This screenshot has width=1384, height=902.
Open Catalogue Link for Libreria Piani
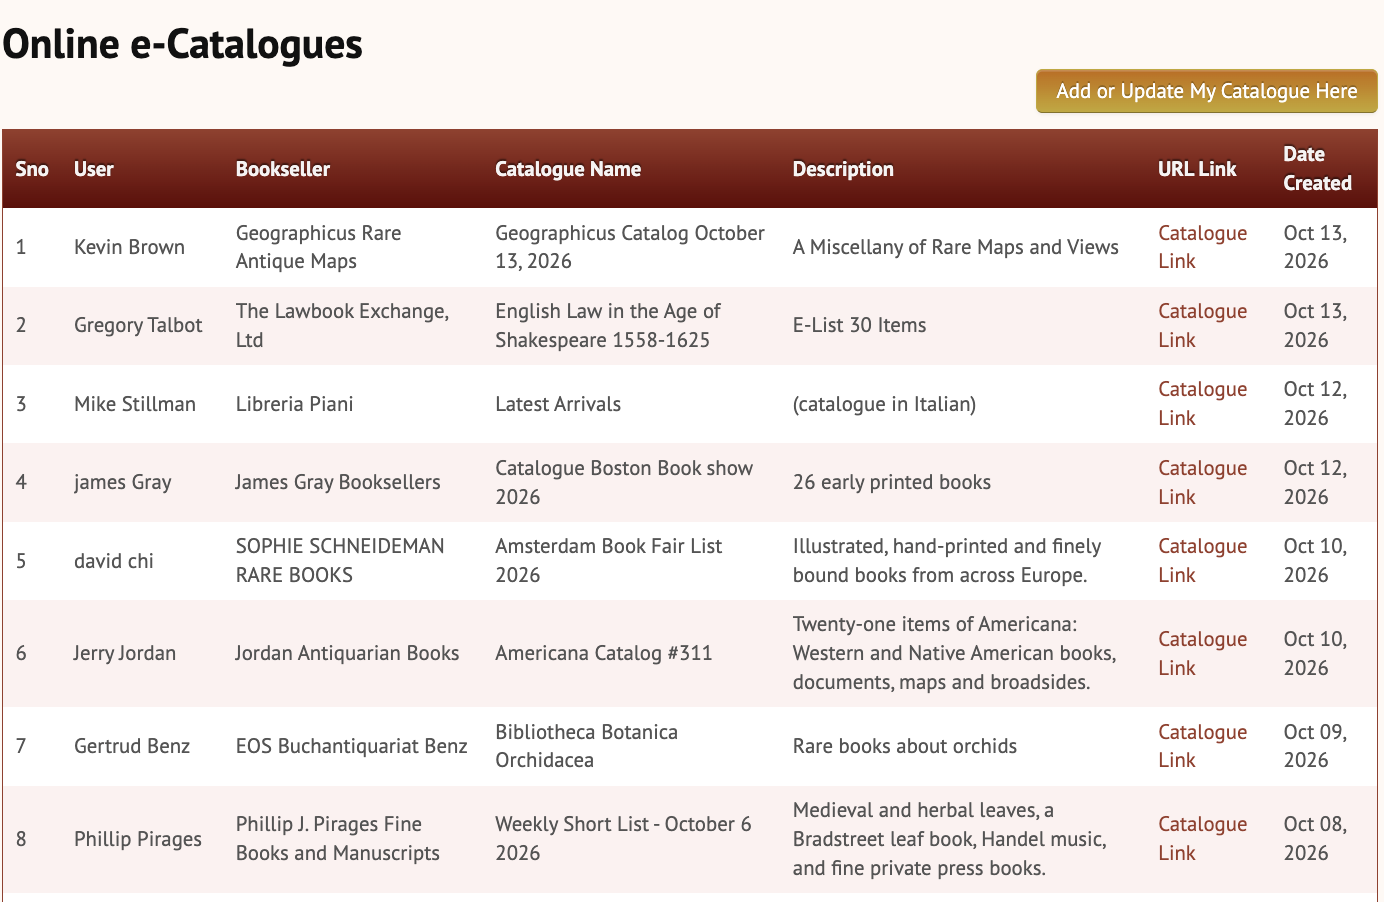[1202, 404]
